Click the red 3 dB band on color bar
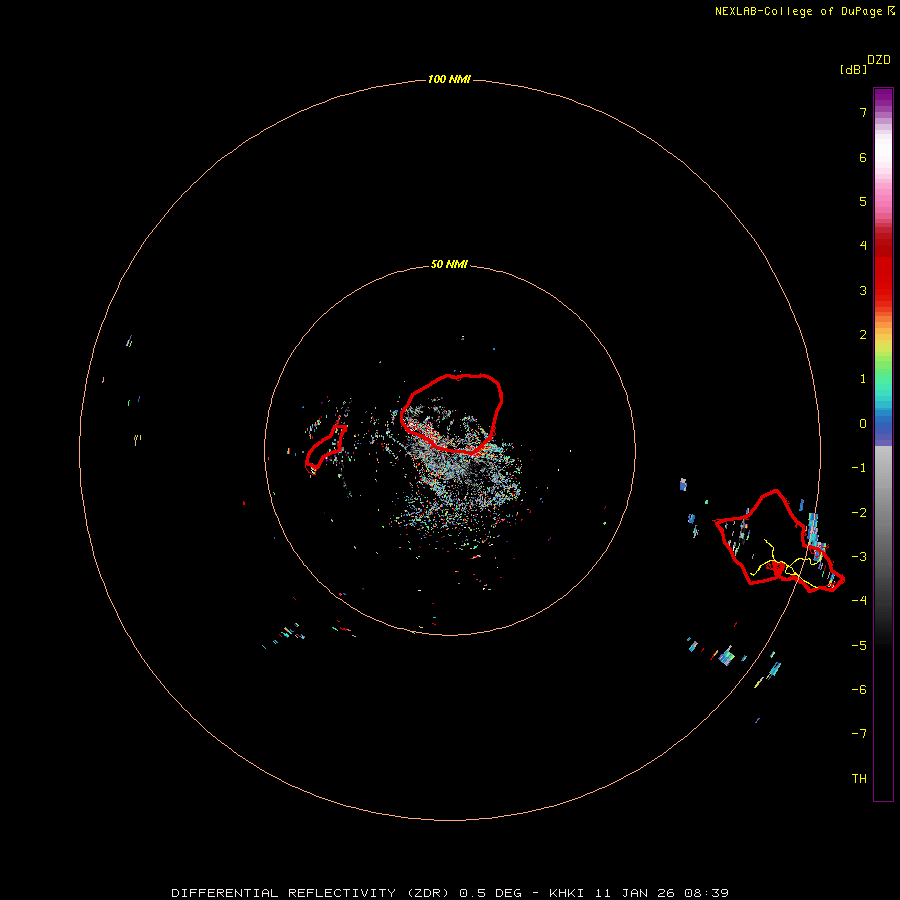 point(883,290)
